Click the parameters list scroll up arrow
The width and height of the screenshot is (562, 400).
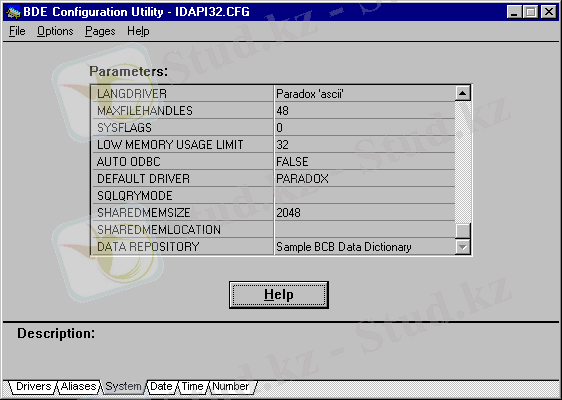click(462, 94)
